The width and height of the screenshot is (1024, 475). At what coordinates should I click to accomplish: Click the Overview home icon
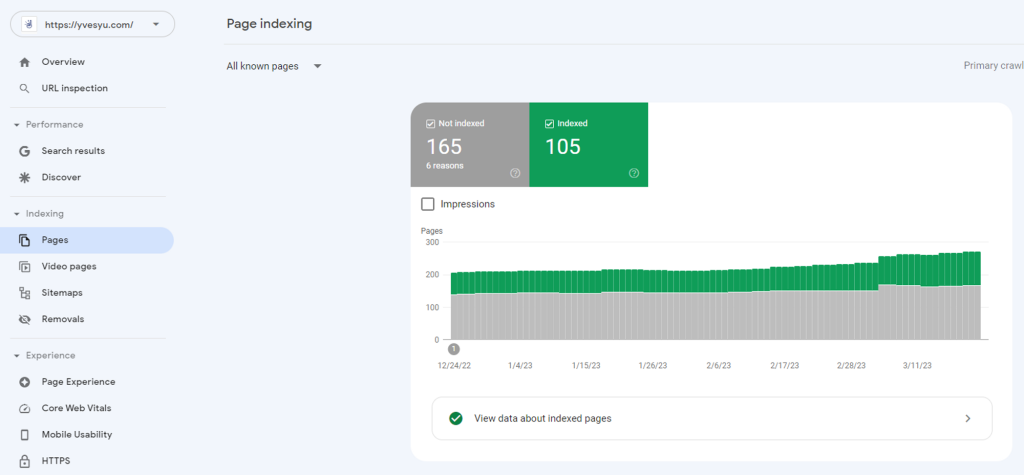[25, 62]
